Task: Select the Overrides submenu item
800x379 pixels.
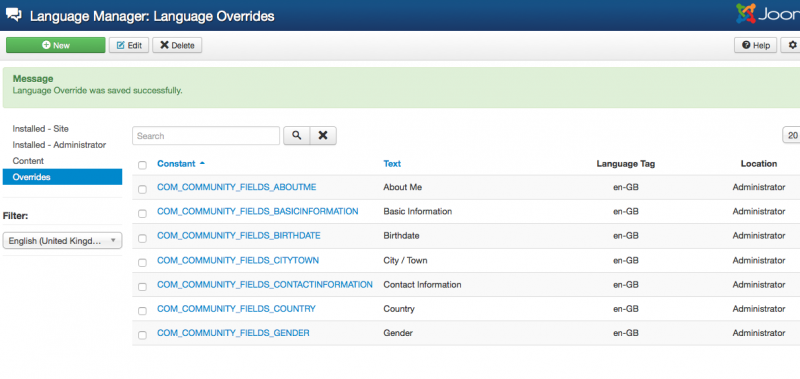Action: click(x=62, y=177)
